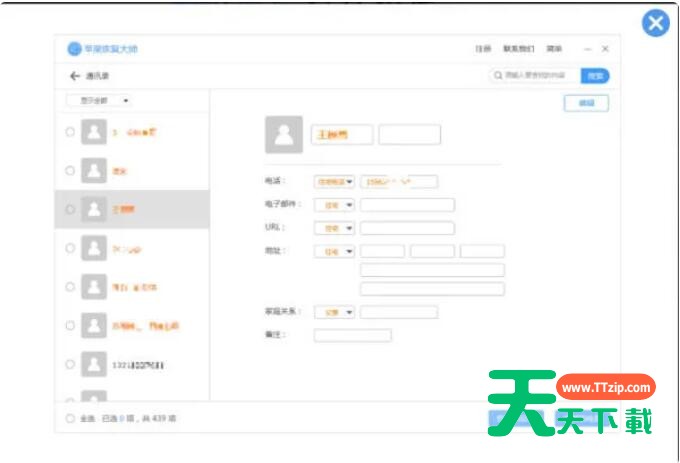Click the third short address field
The image size is (680, 463).
point(482,251)
